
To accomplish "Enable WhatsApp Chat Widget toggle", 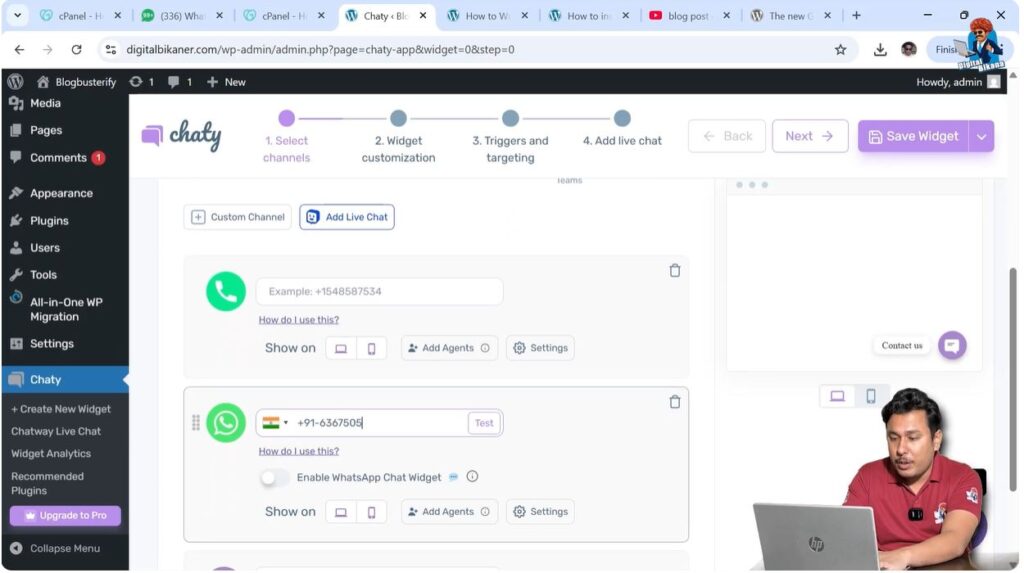I will [x=274, y=478].
